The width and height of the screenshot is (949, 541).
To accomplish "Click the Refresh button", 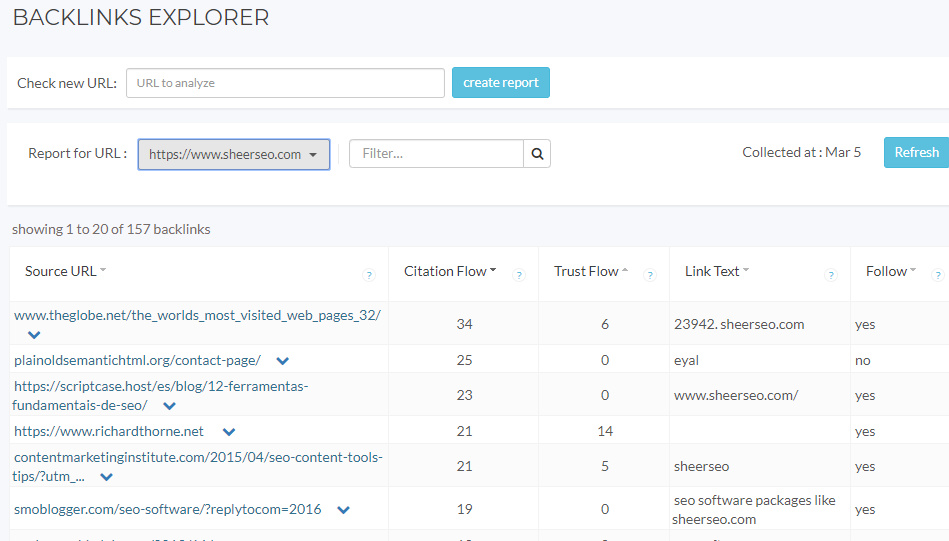I will pyautogui.click(x=916, y=152).
